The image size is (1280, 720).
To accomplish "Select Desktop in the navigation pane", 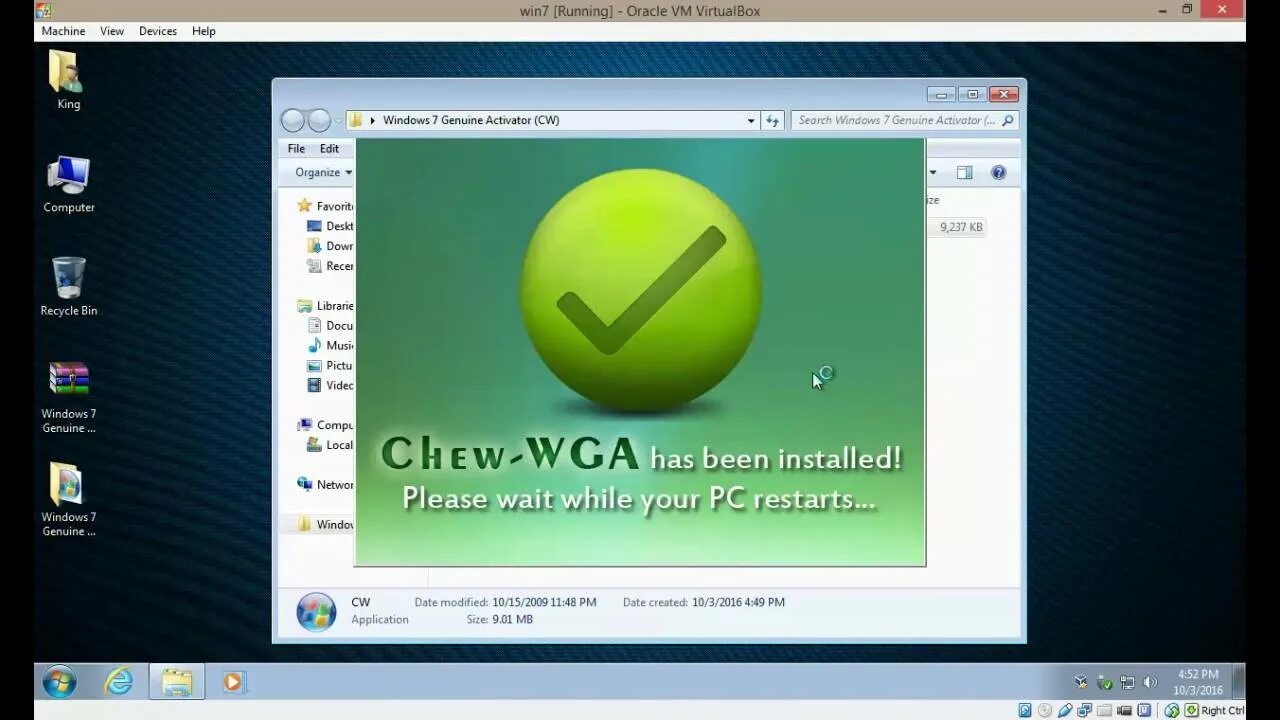I will pyautogui.click(x=330, y=226).
